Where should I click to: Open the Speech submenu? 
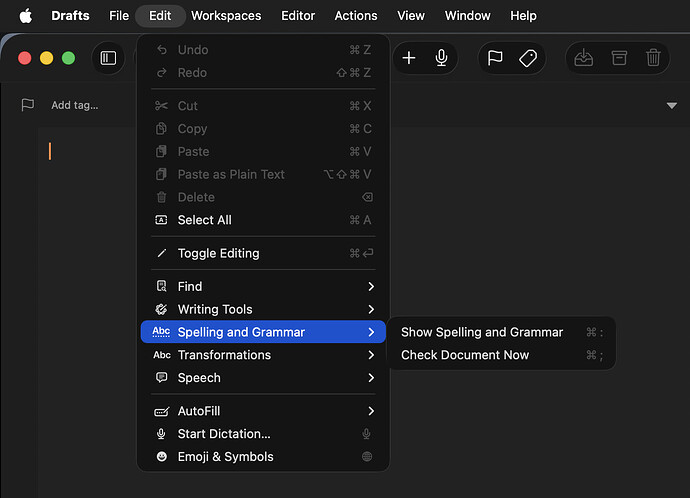pyautogui.click(x=263, y=378)
